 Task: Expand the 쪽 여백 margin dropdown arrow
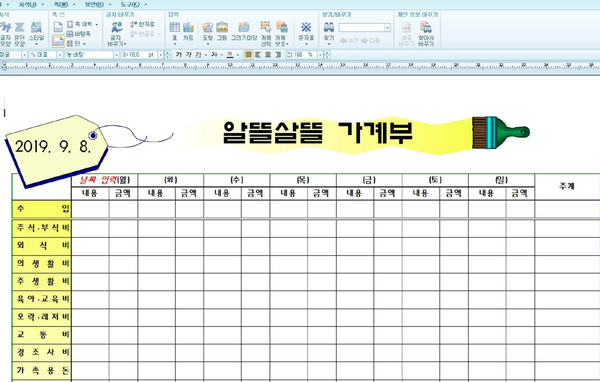97,24
